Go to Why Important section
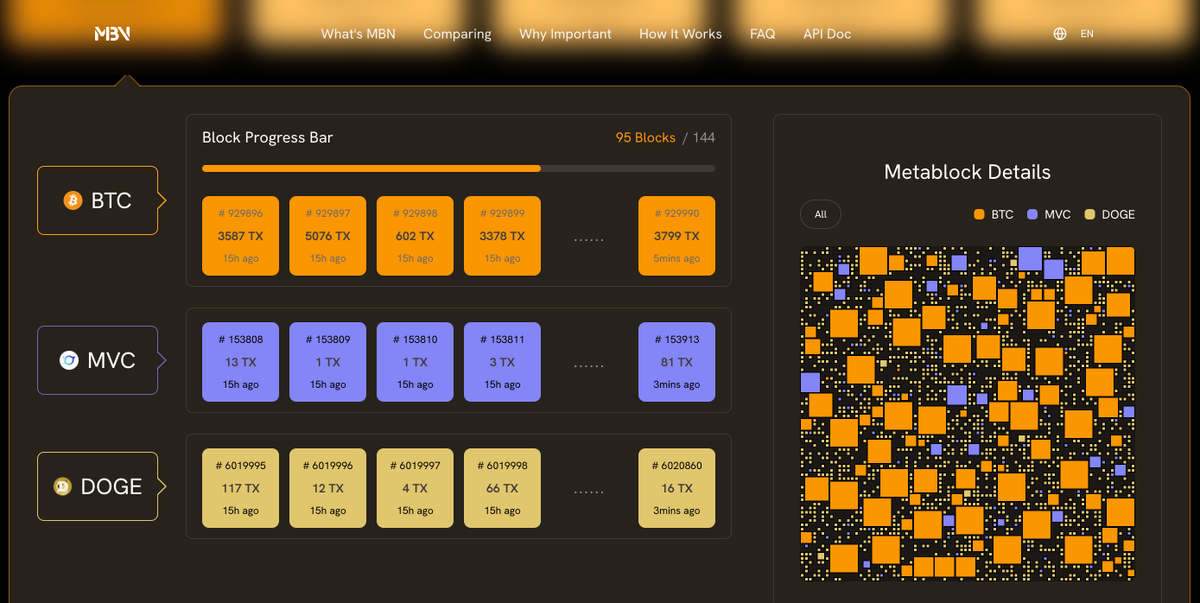The image size is (1200, 603). 565,33
